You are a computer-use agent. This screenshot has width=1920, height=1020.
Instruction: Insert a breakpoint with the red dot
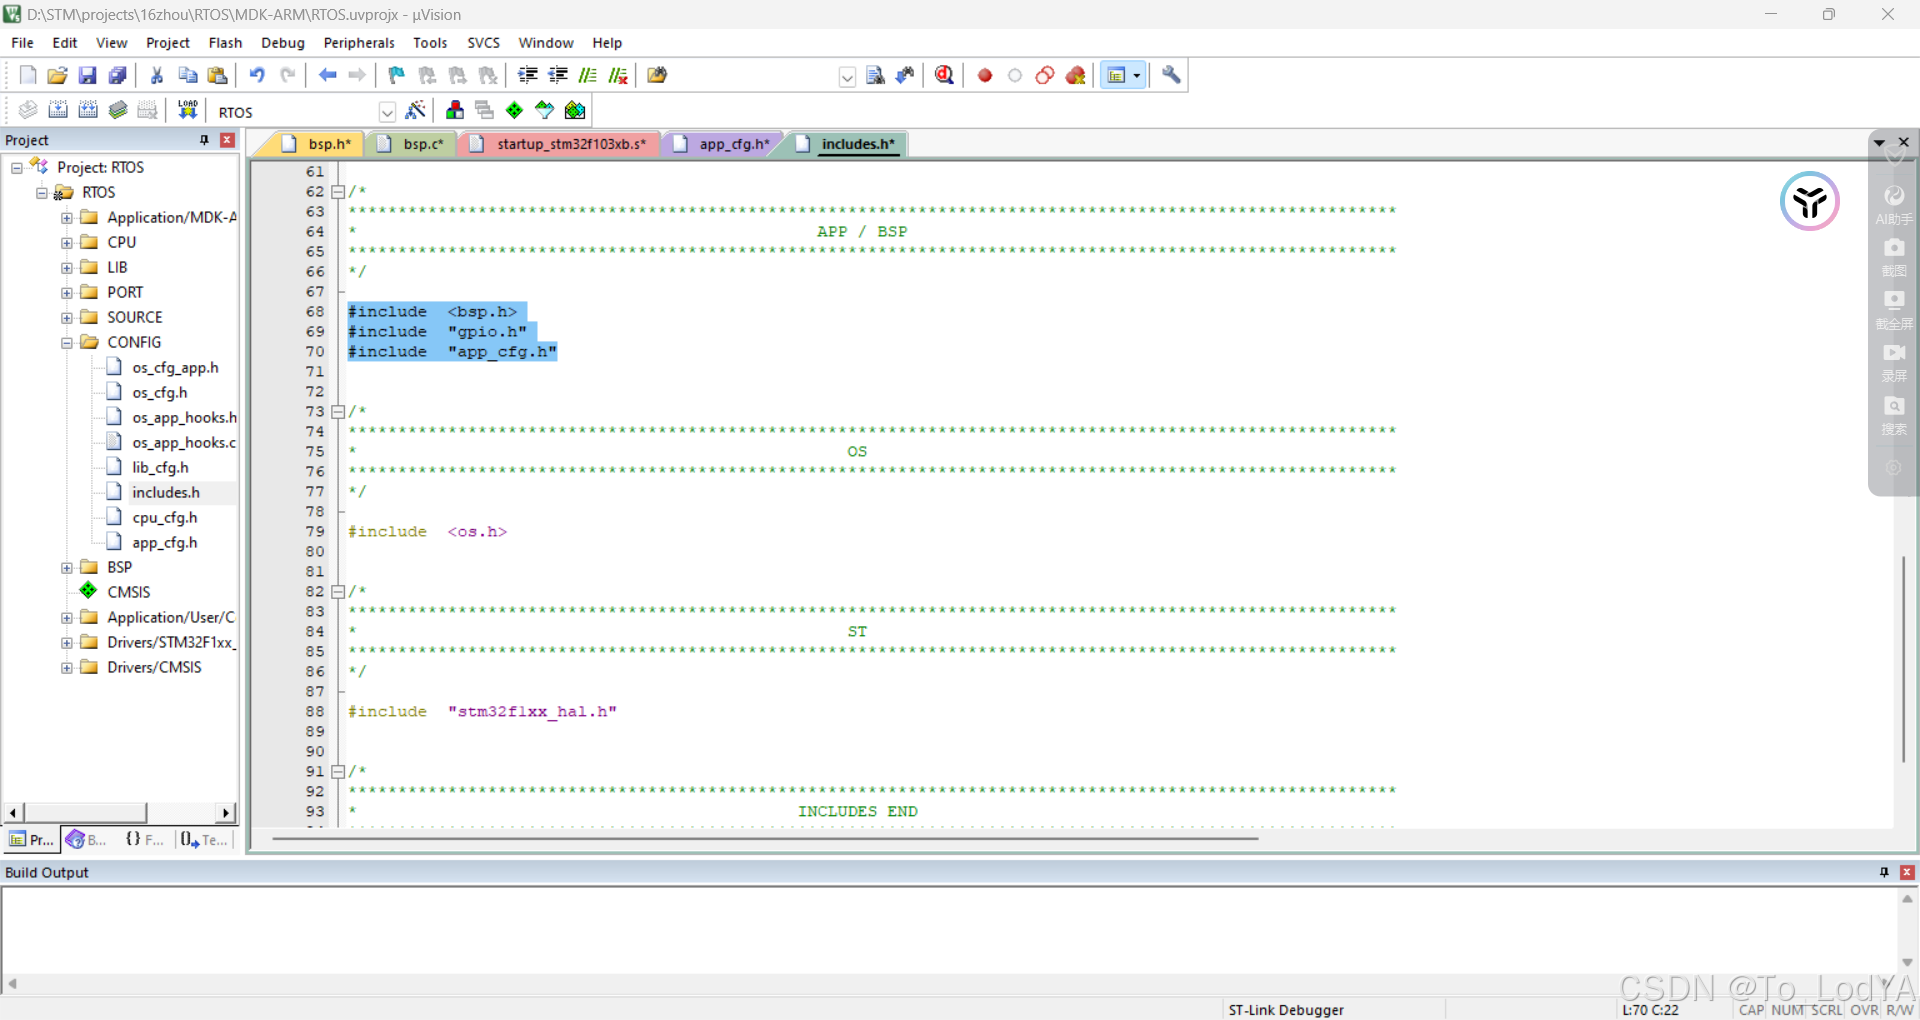point(985,75)
